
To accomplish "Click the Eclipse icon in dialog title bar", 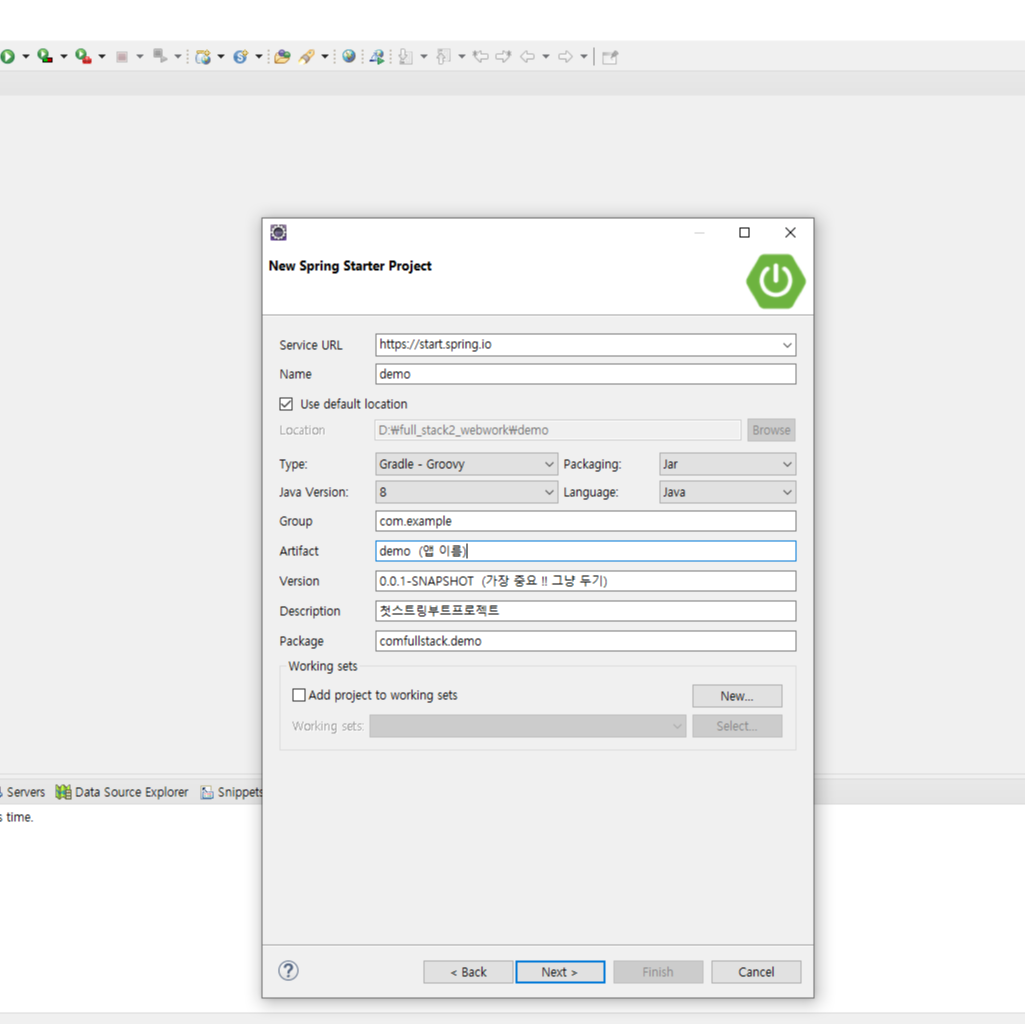I will [x=278, y=233].
